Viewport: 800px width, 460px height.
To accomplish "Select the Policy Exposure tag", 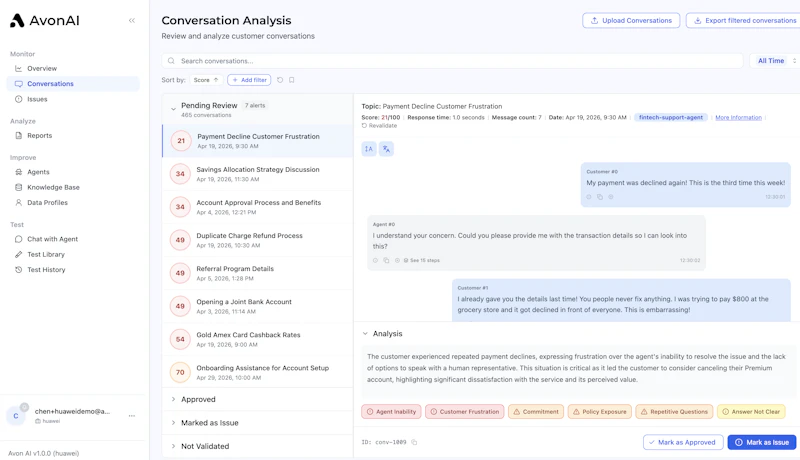I will coord(599,412).
